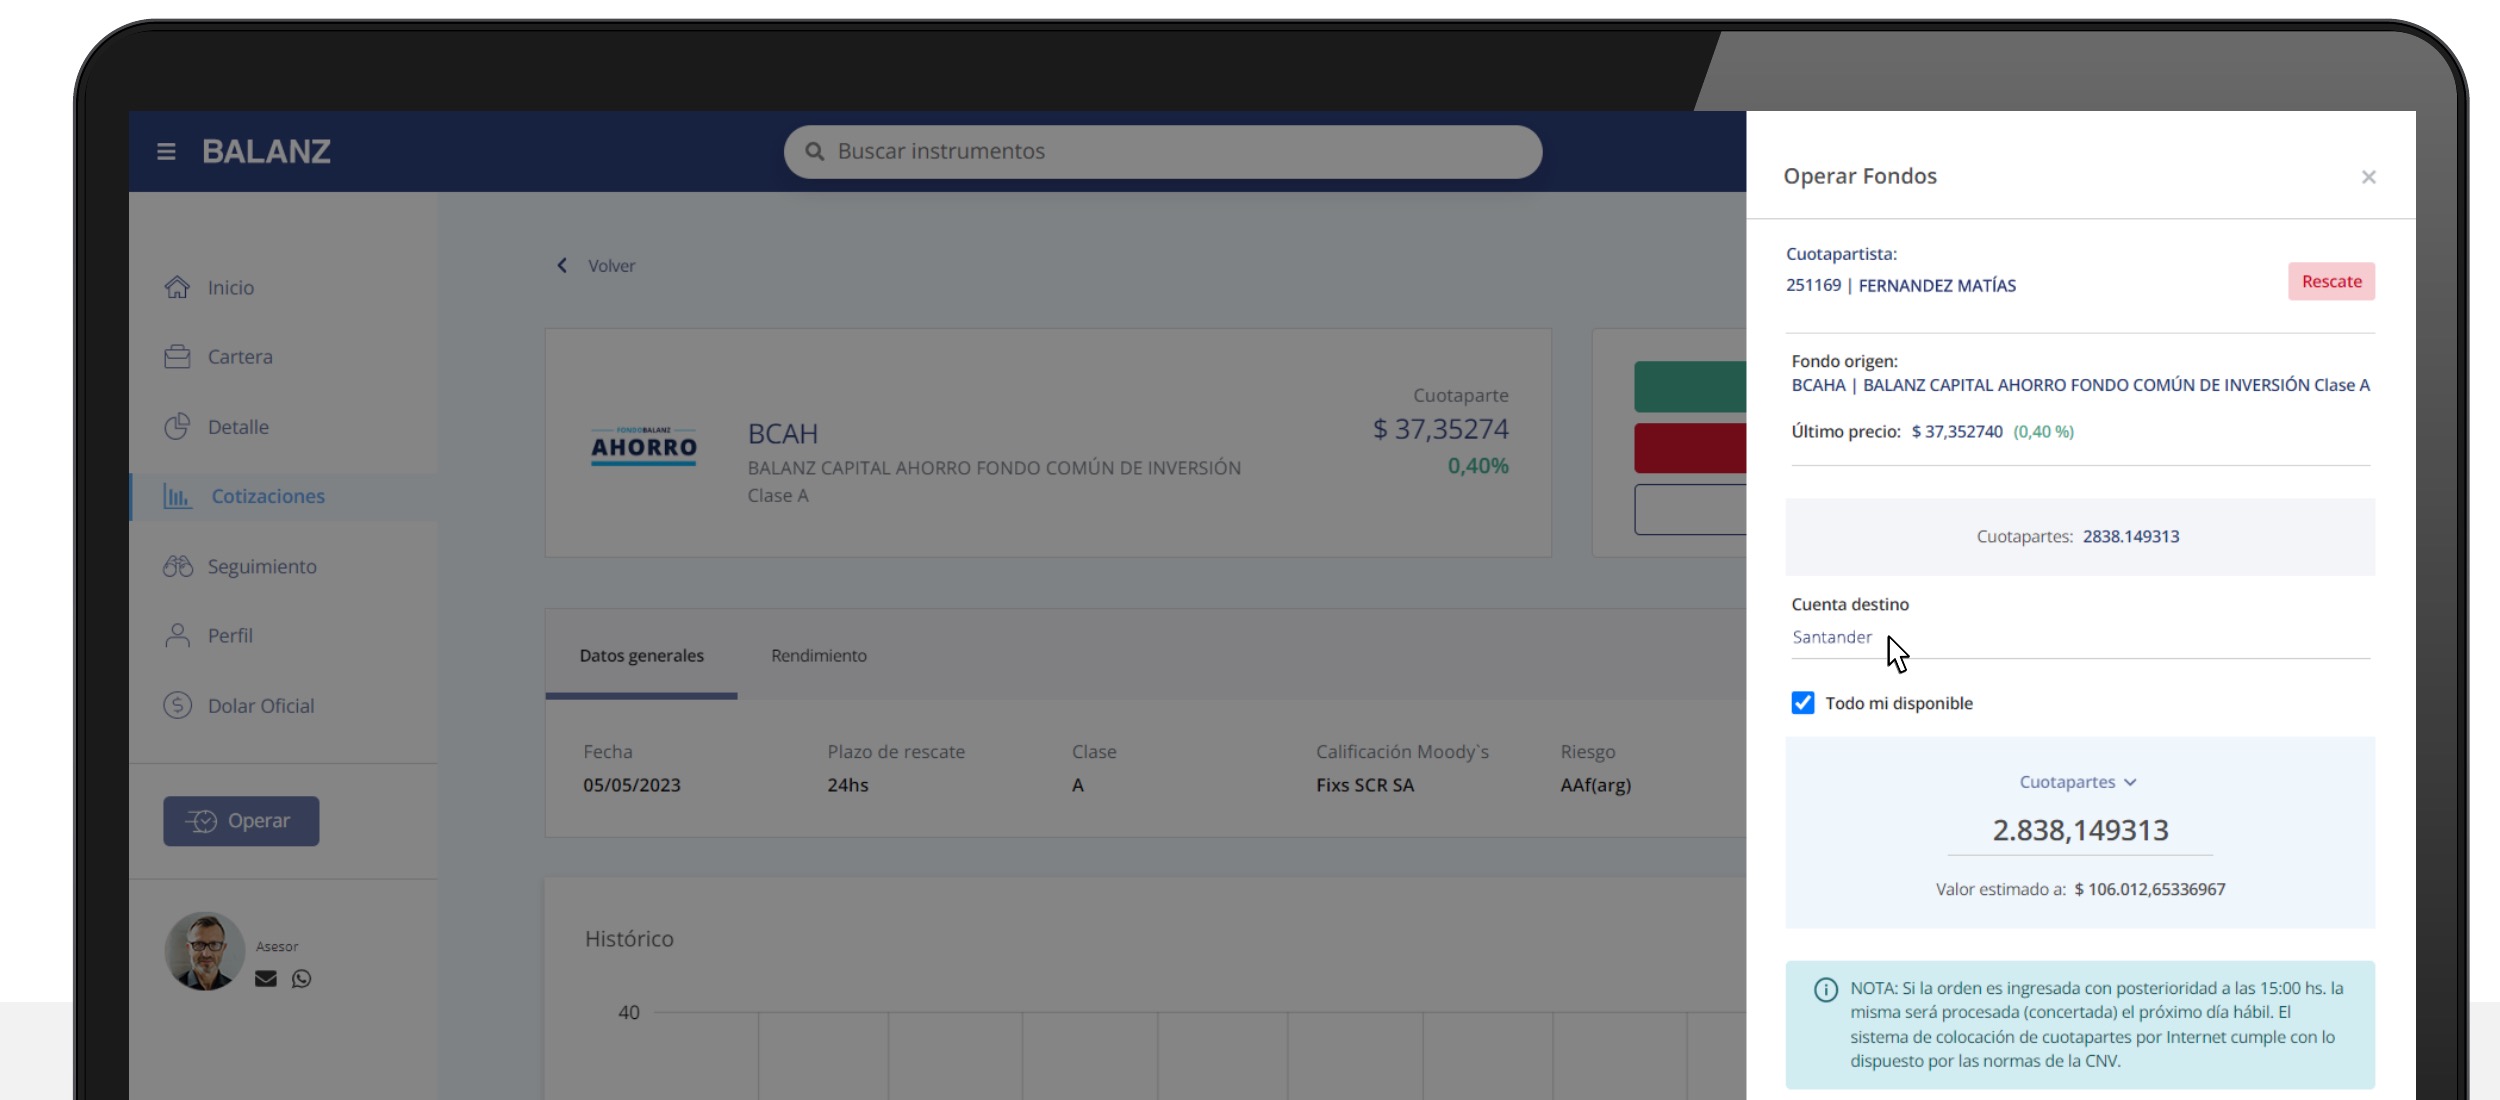Navigate to Perfil
This screenshot has height=1100, width=2500.
pos(230,635)
